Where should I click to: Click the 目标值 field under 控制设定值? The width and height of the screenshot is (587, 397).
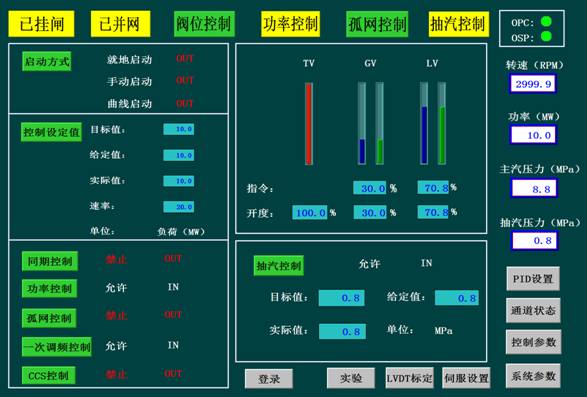click(179, 129)
